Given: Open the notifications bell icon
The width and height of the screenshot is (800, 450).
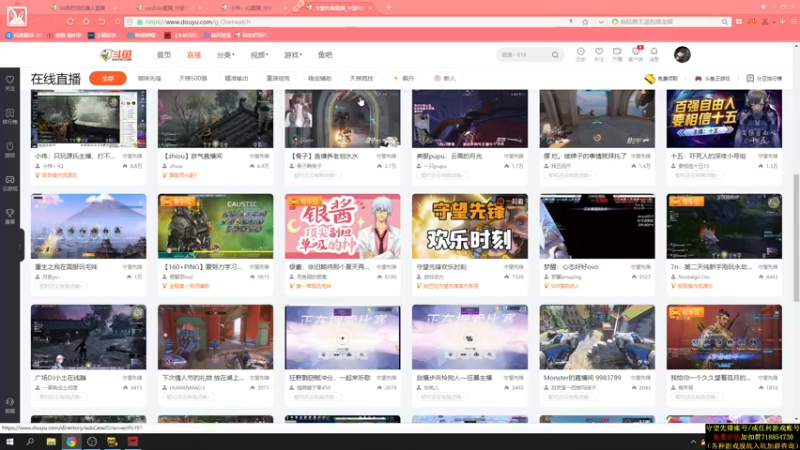Looking at the screenshot, I should coord(654,54).
